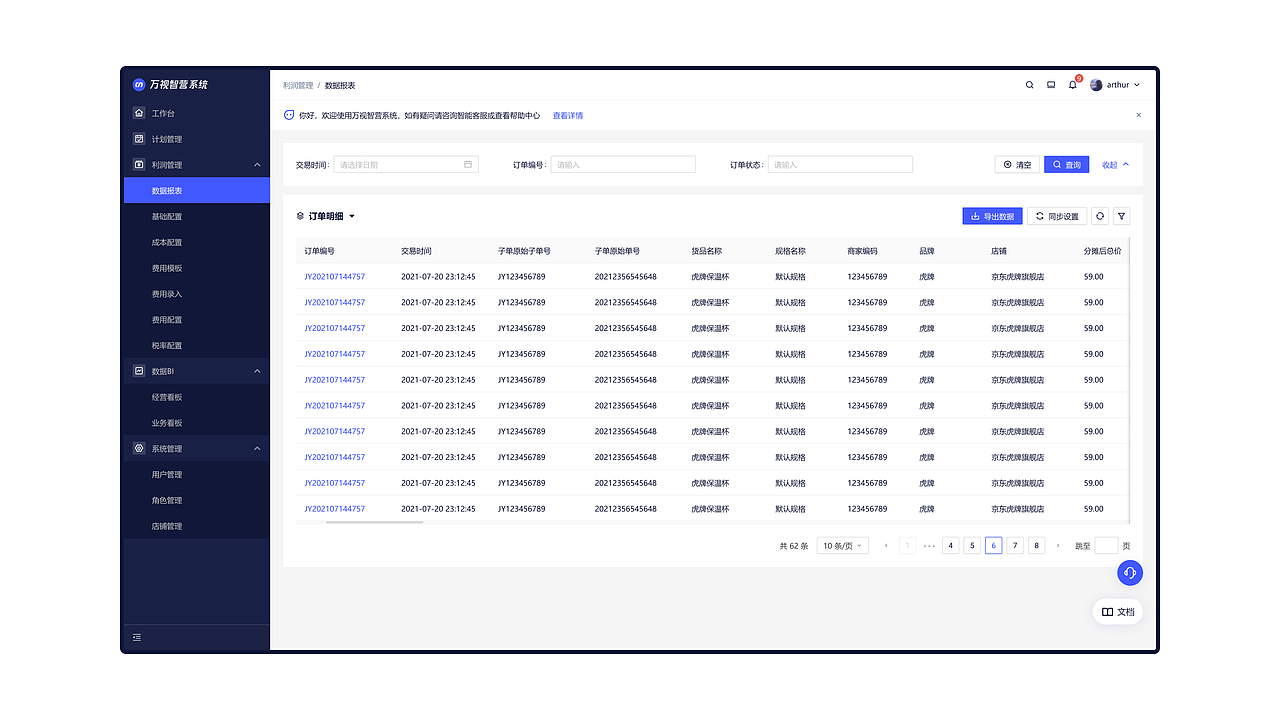
Task: Open the screen display icon in header
Action: [x=1051, y=85]
